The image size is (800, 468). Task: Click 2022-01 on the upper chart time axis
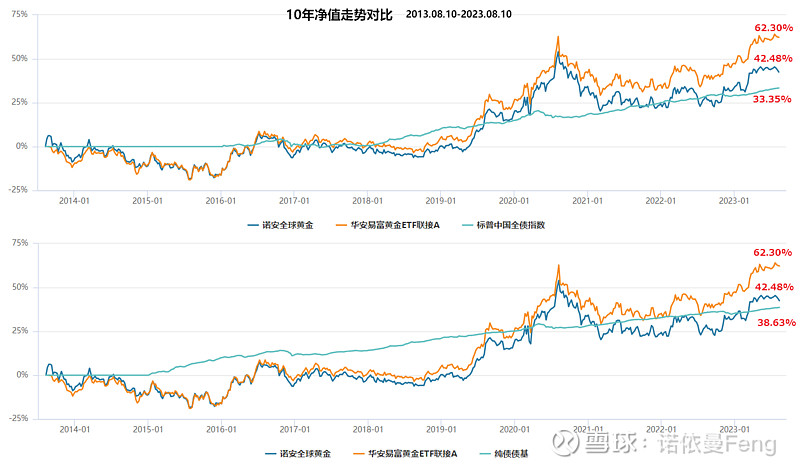point(661,201)
